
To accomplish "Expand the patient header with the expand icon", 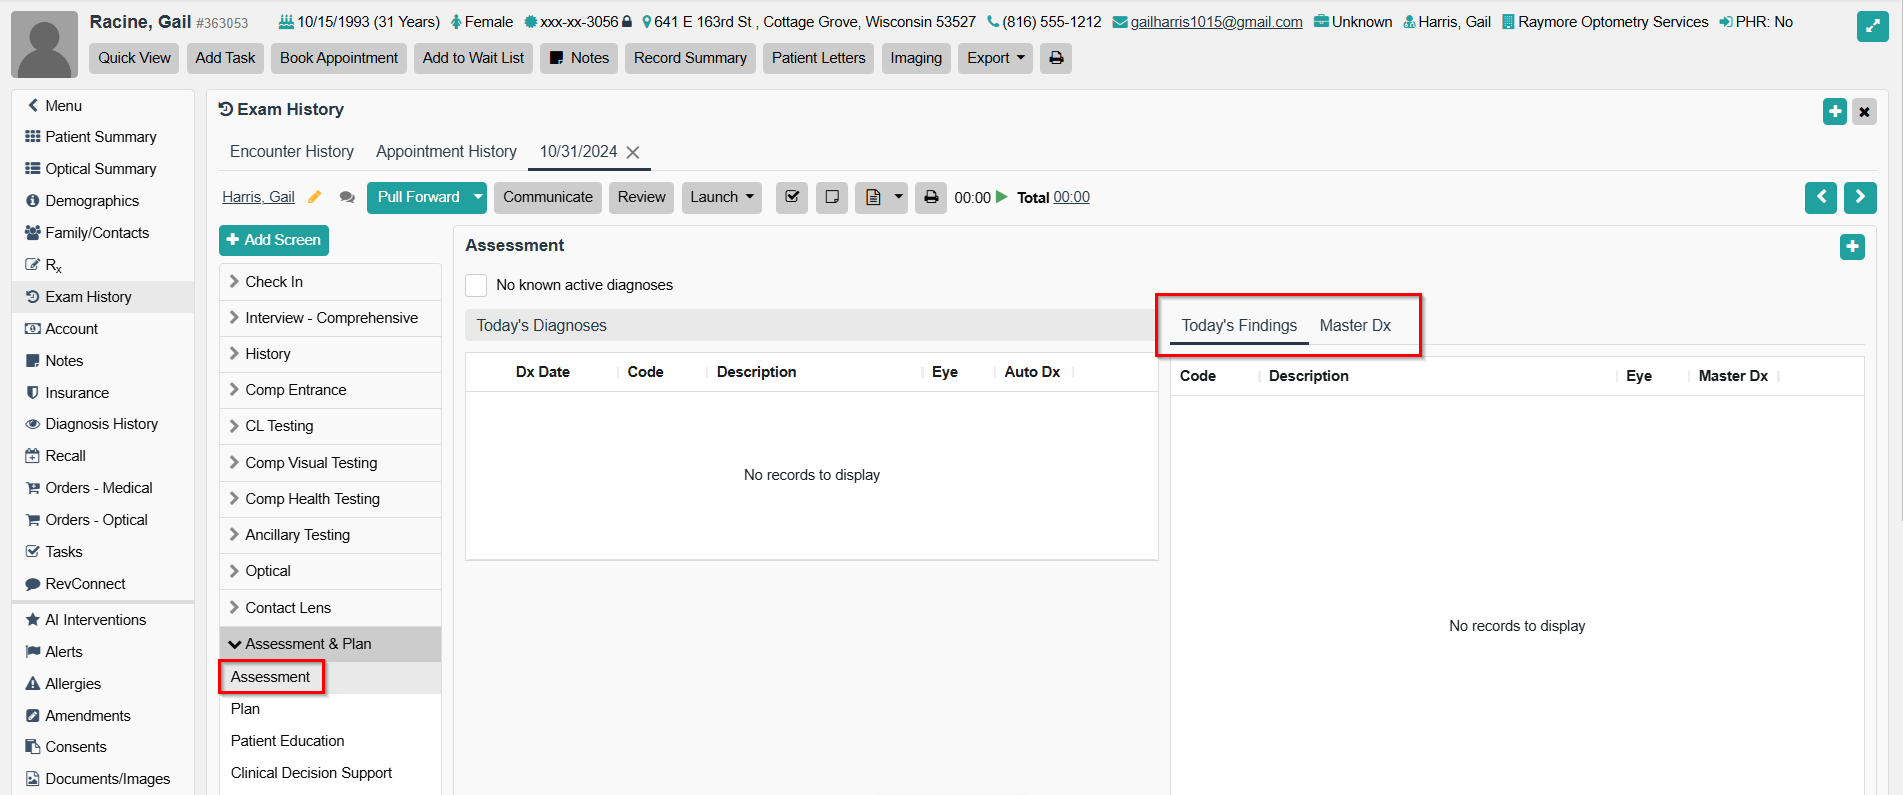I will click(1871, 26).
